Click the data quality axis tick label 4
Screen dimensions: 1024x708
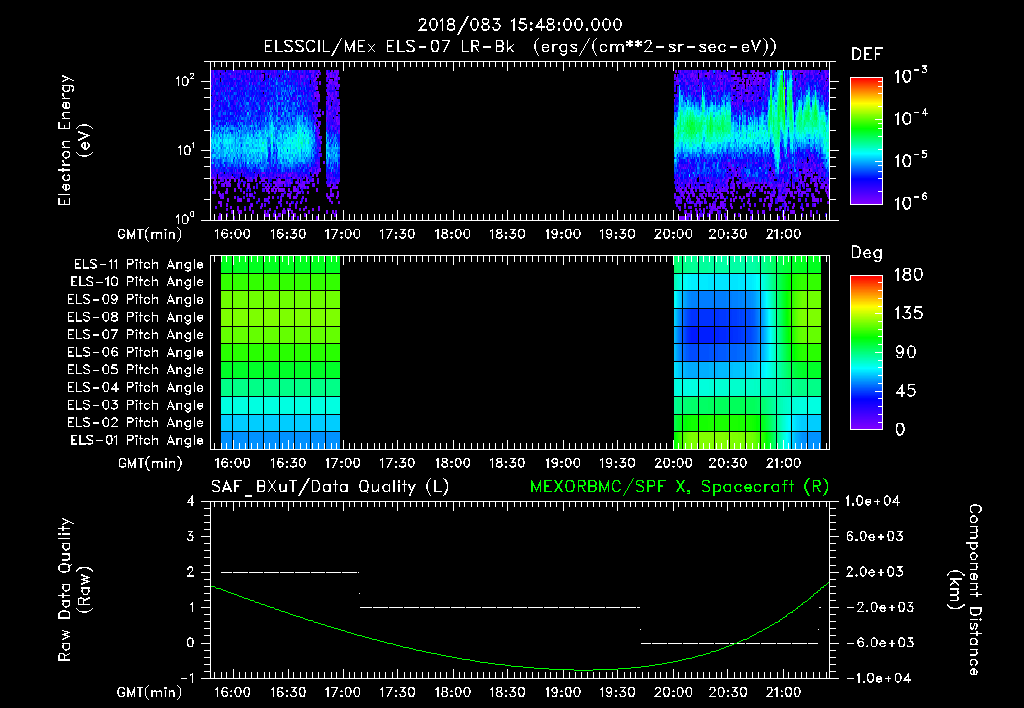coord(191,501)
